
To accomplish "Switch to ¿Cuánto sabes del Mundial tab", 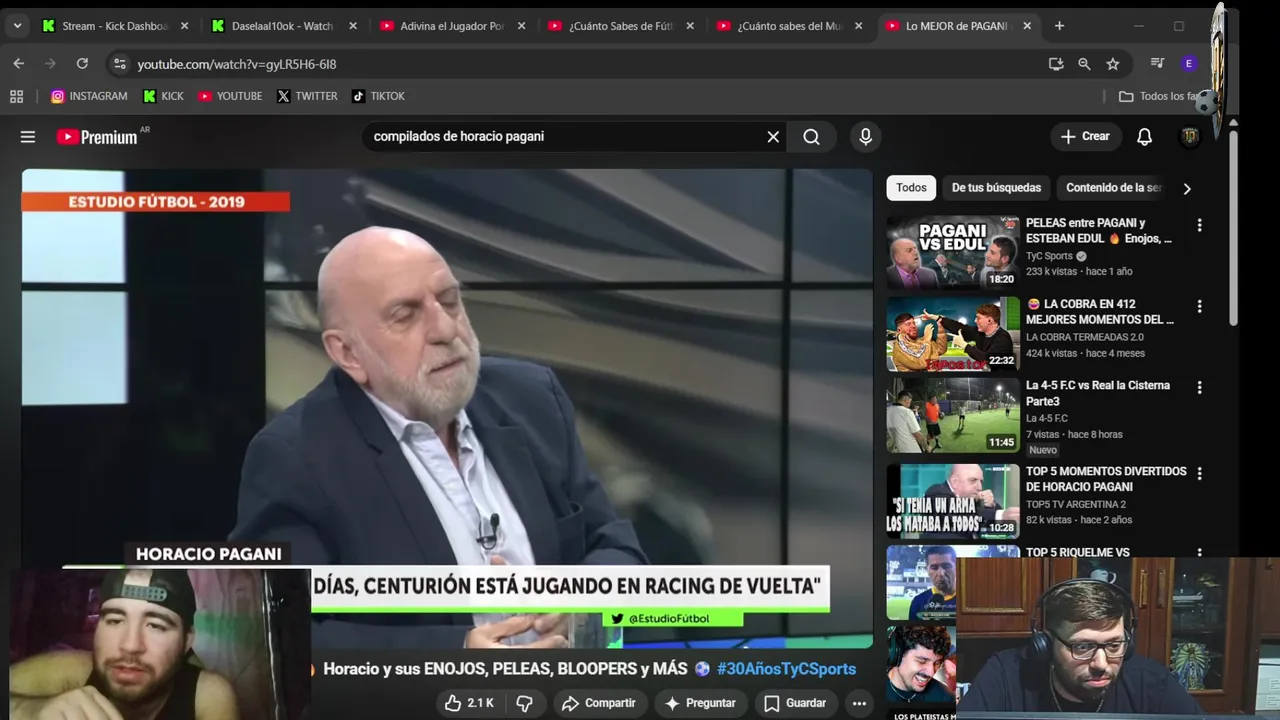I will (x=790, y=26).
